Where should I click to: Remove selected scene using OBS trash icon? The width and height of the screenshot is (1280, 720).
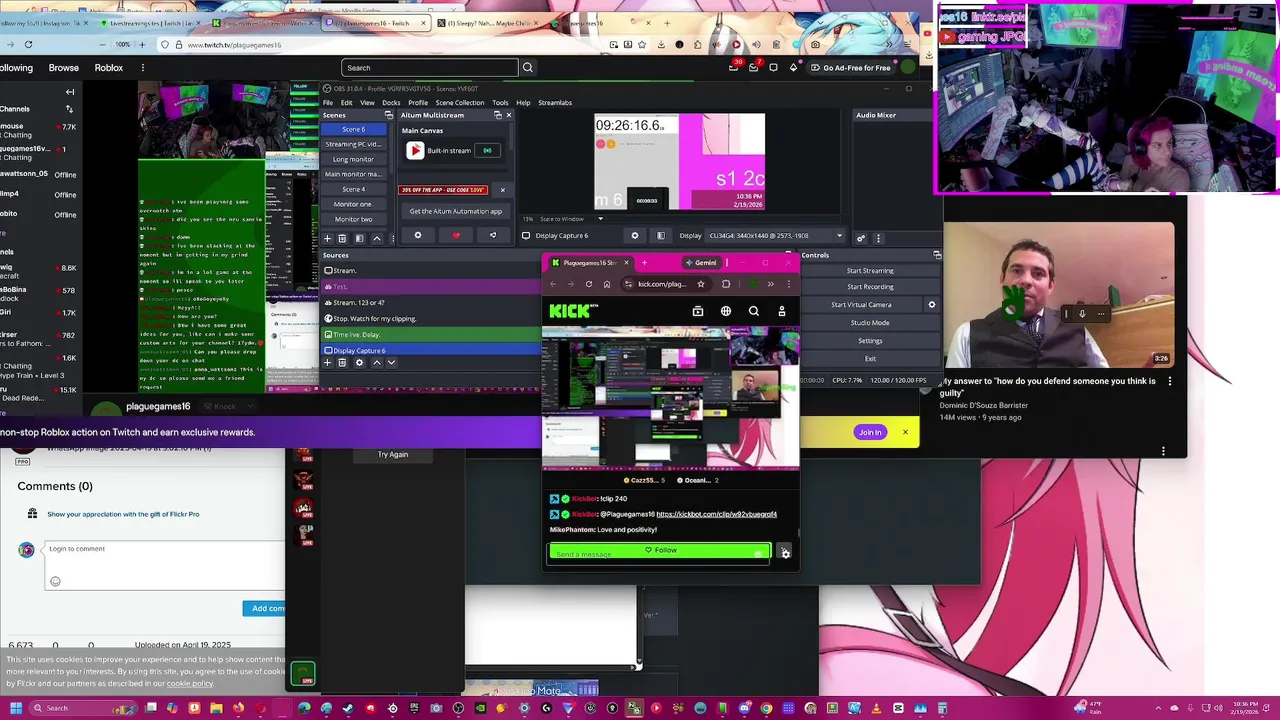(x=342, y=238)
